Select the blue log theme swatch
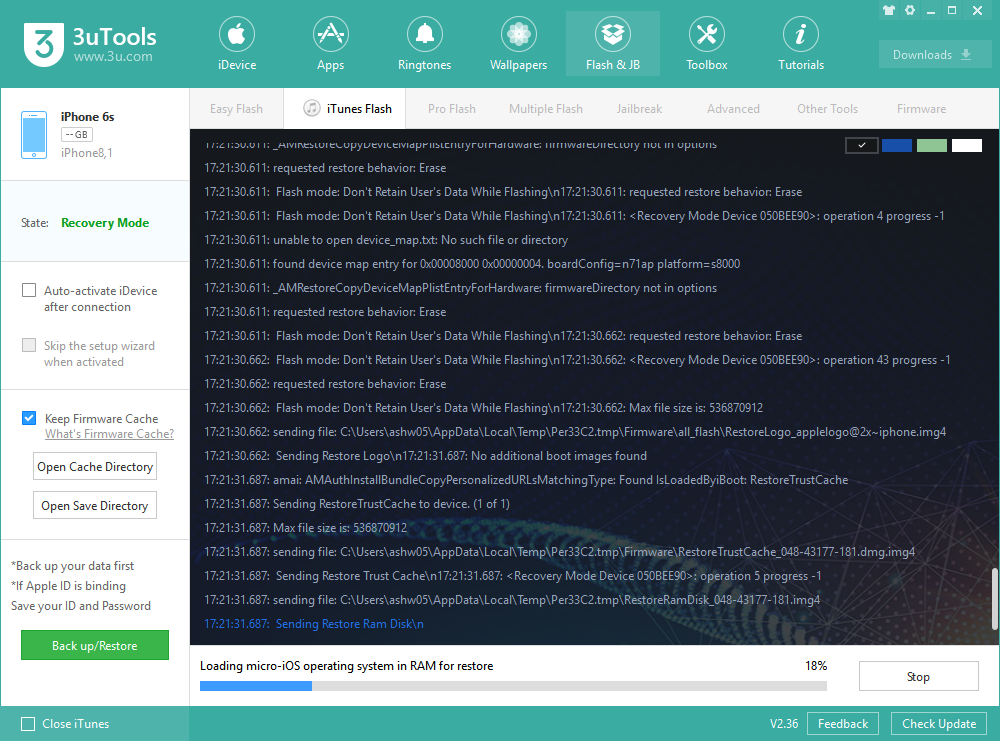 [x=897, y=145]
